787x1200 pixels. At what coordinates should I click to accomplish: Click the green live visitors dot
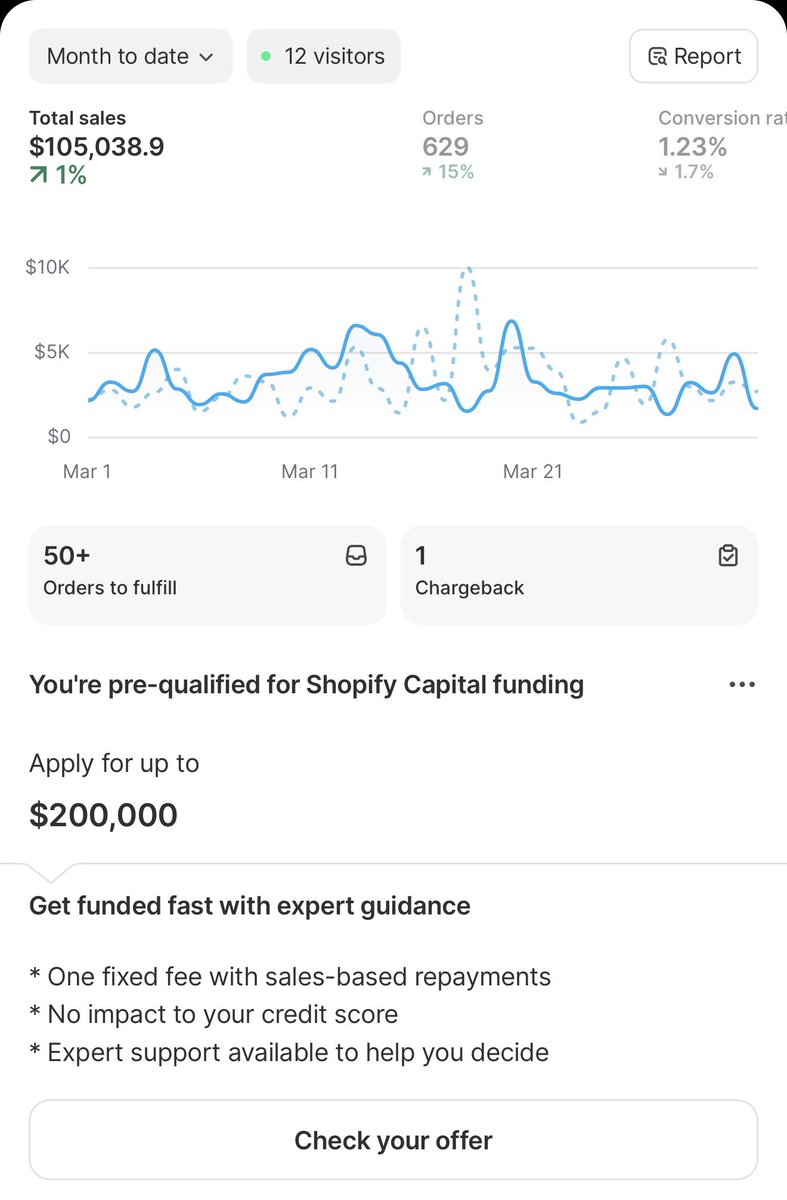coord(266,56)
